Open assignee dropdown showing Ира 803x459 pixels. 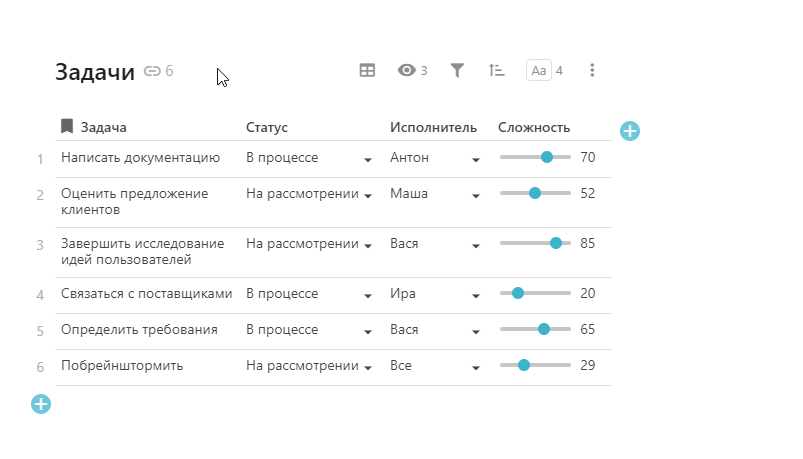pos(476,295)
